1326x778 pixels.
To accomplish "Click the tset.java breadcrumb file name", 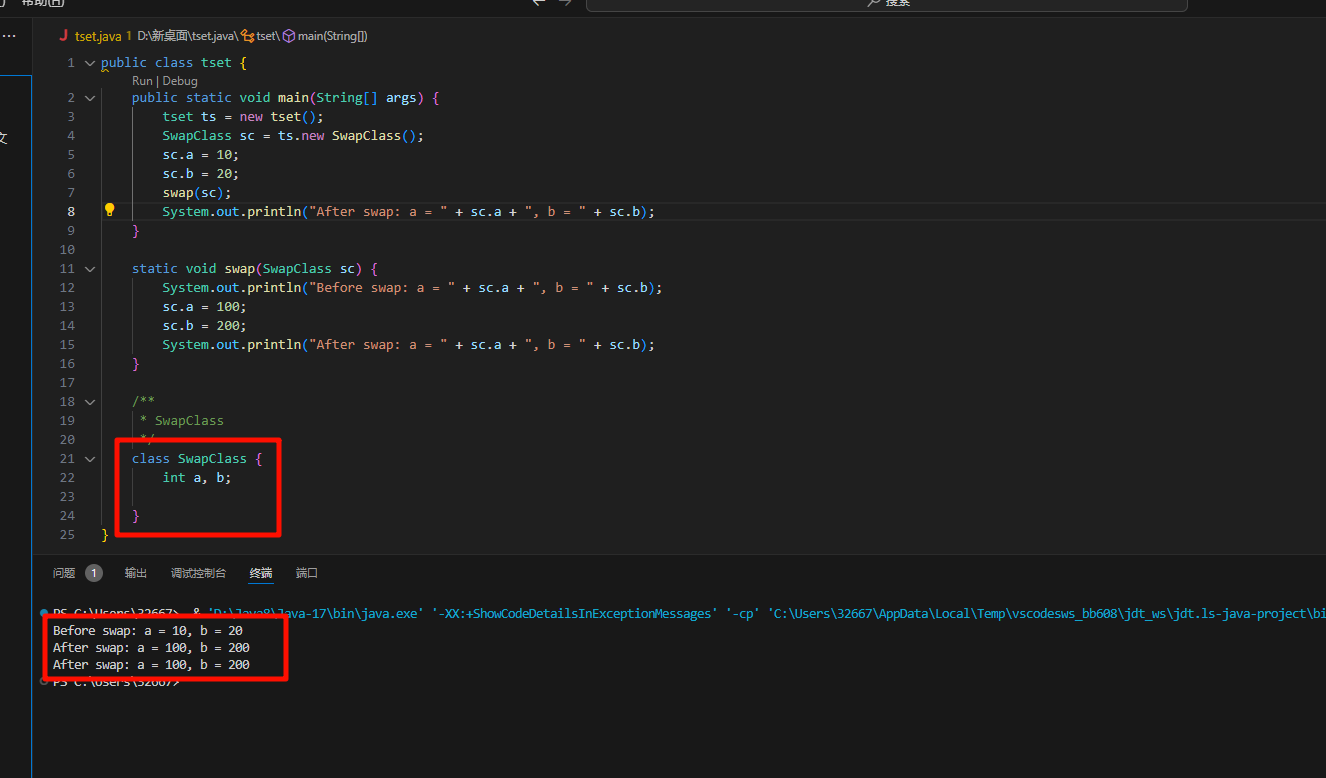I will click(98, 36).
